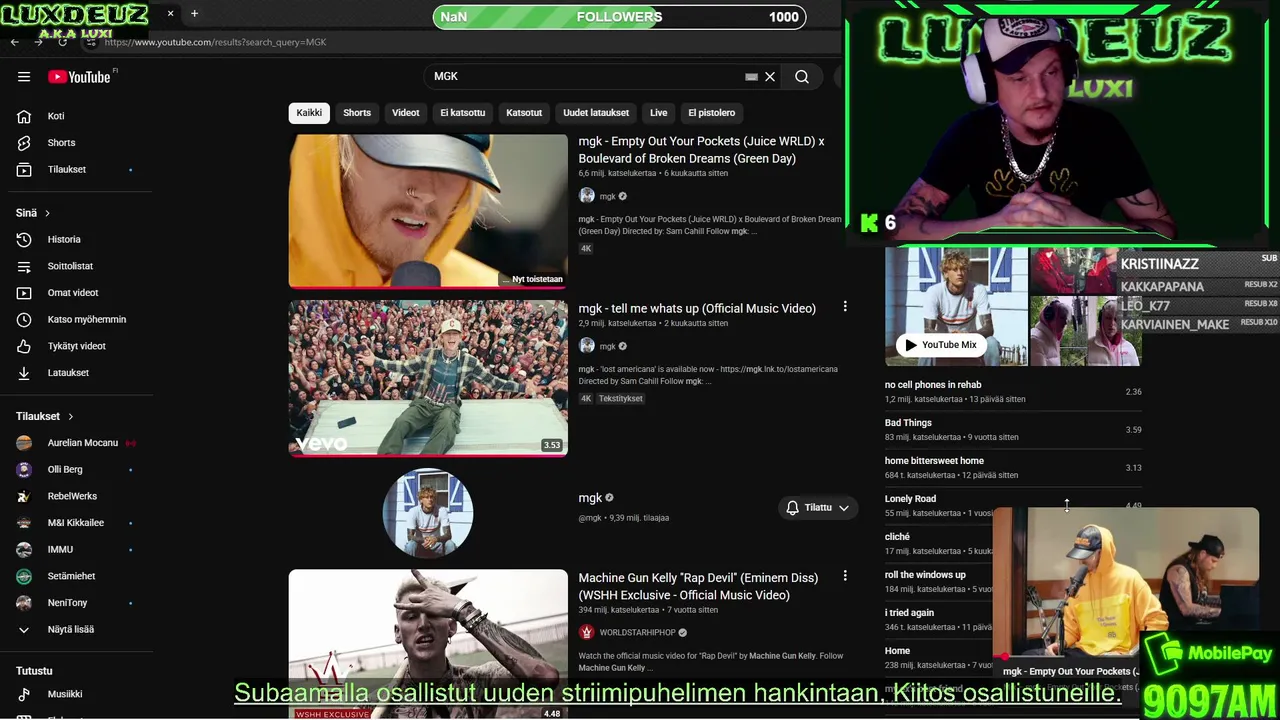Open Rap Devil video thumbnail
This screenshot has height=720, width=1280.
point(428,645)
